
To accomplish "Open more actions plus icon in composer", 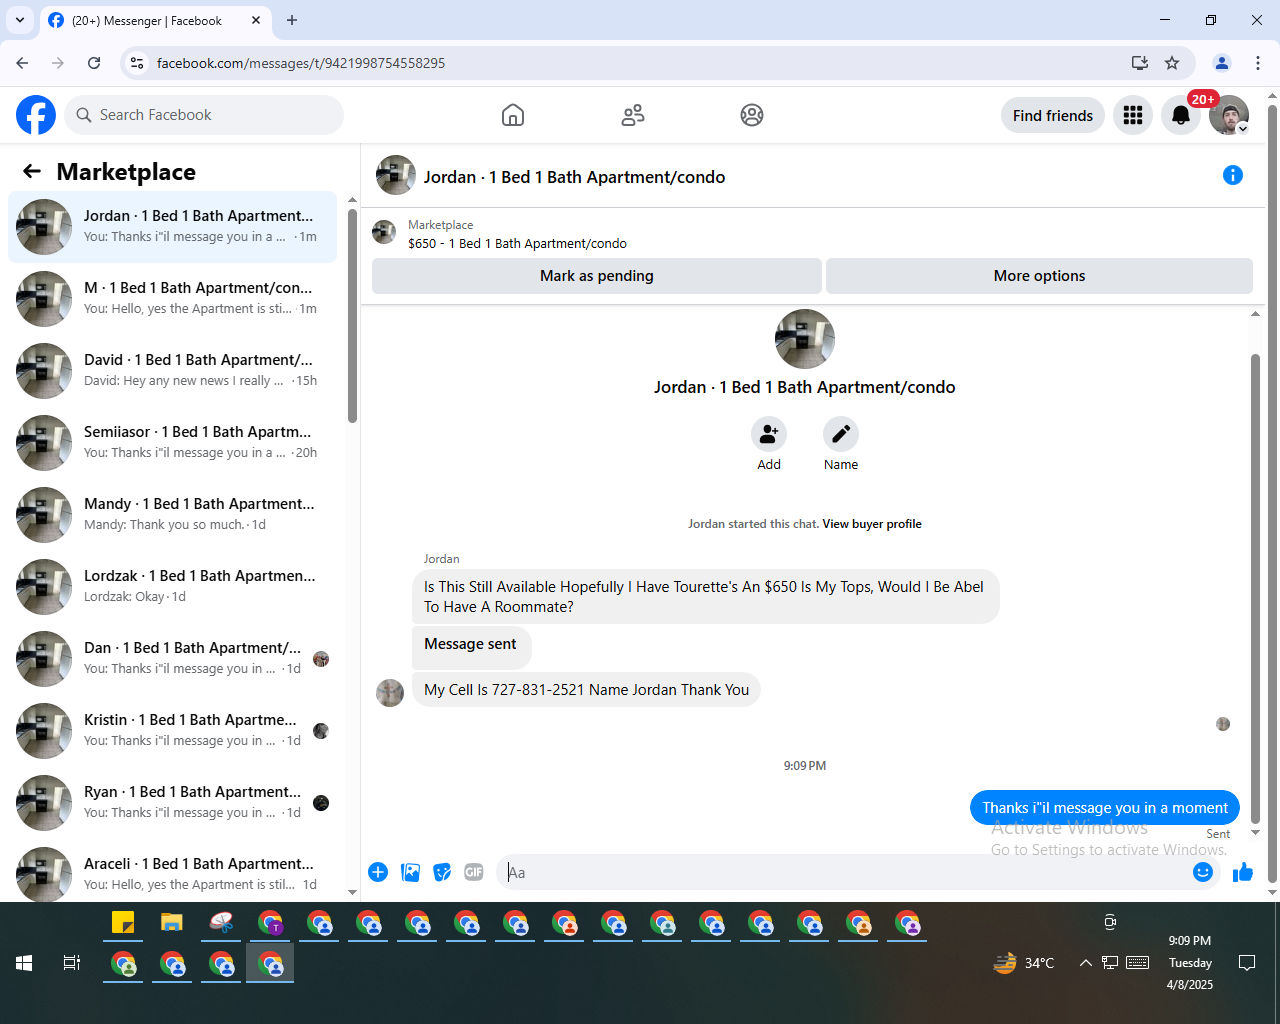I will pos(378,872).
